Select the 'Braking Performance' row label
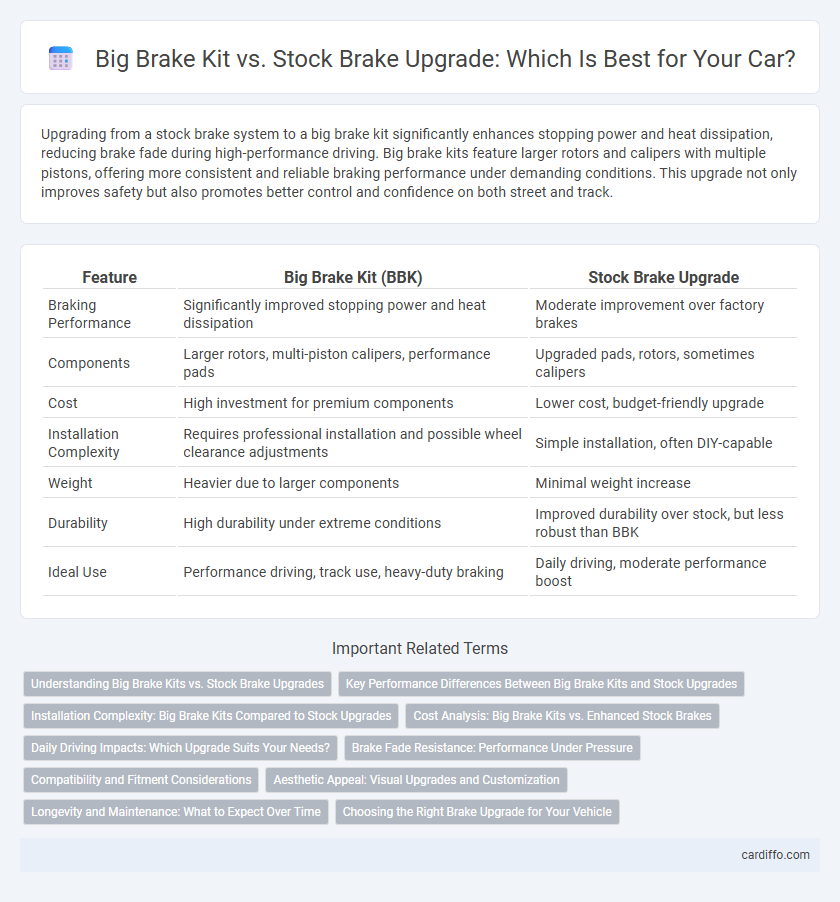The width and height of the screenshot is (840, 902). tap(89, 314)
